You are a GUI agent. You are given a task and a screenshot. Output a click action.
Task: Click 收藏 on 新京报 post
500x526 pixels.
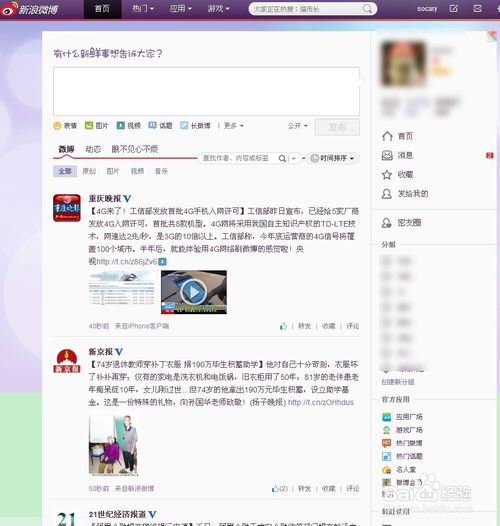[329, 489]
